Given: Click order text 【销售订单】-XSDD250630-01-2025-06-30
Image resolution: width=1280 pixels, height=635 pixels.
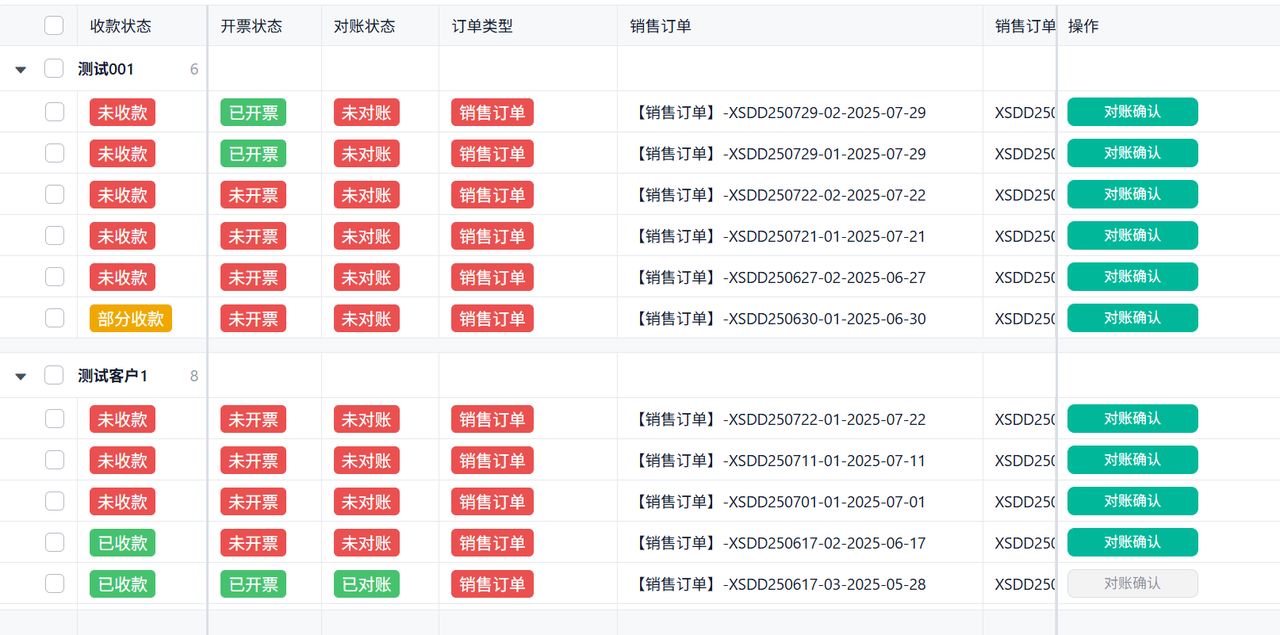Looking at the screenshot, I should point(778,318).
